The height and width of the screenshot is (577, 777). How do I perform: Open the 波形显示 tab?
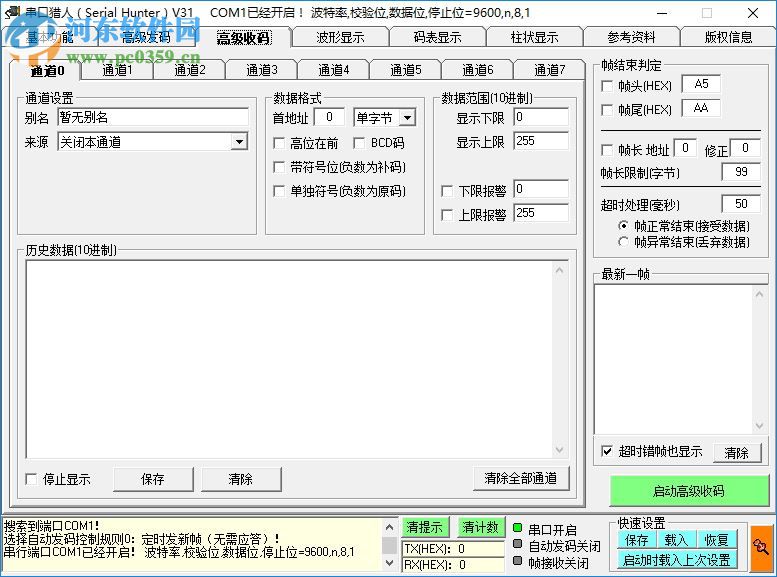[340, 37]
